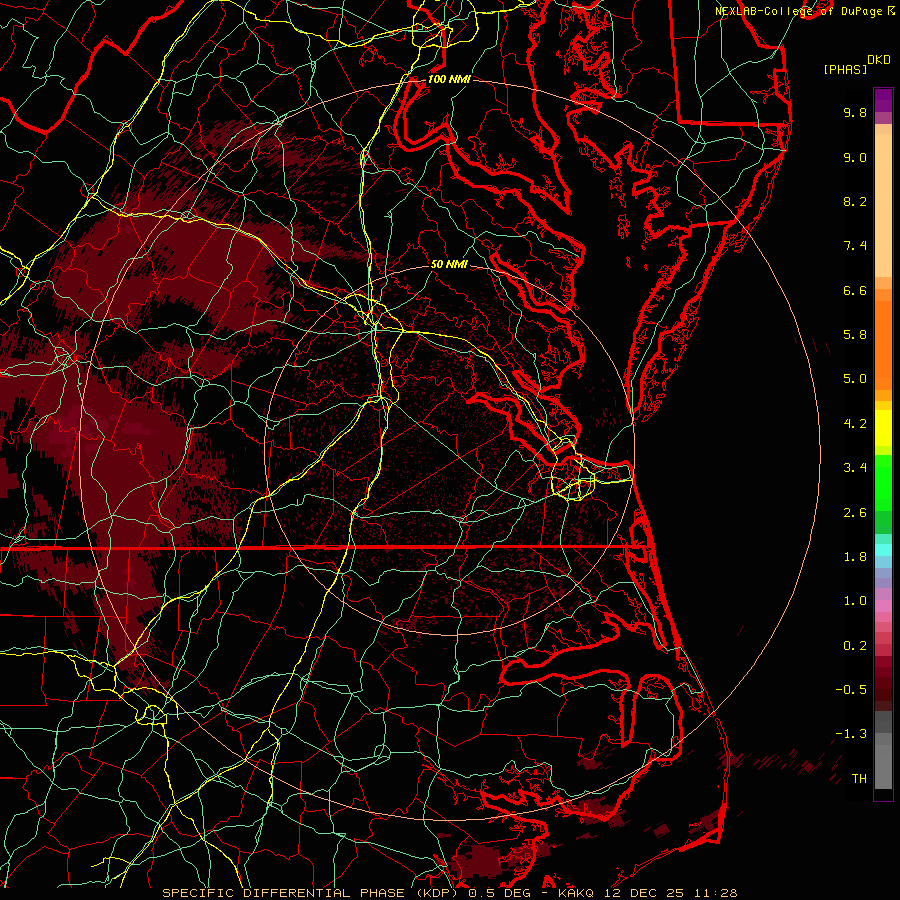Screen dimensions: 900x900
Task: Select the 1.0 scale value
Action: (x=855, y=601)
